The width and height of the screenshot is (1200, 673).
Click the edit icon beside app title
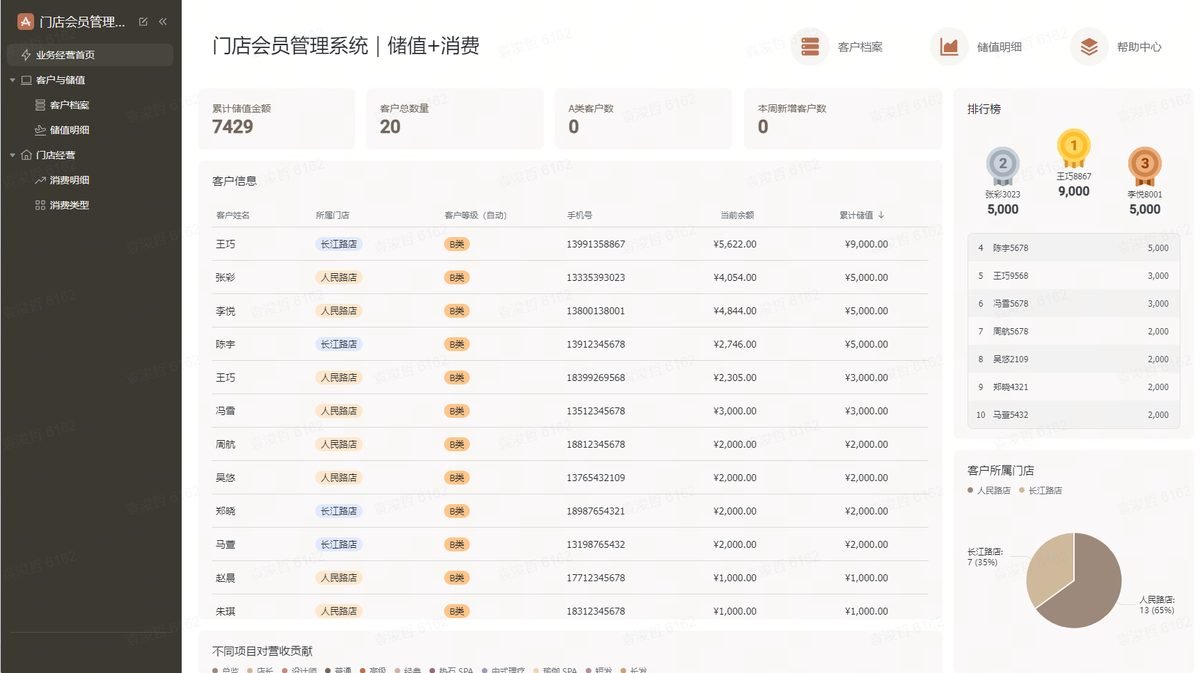143,21
